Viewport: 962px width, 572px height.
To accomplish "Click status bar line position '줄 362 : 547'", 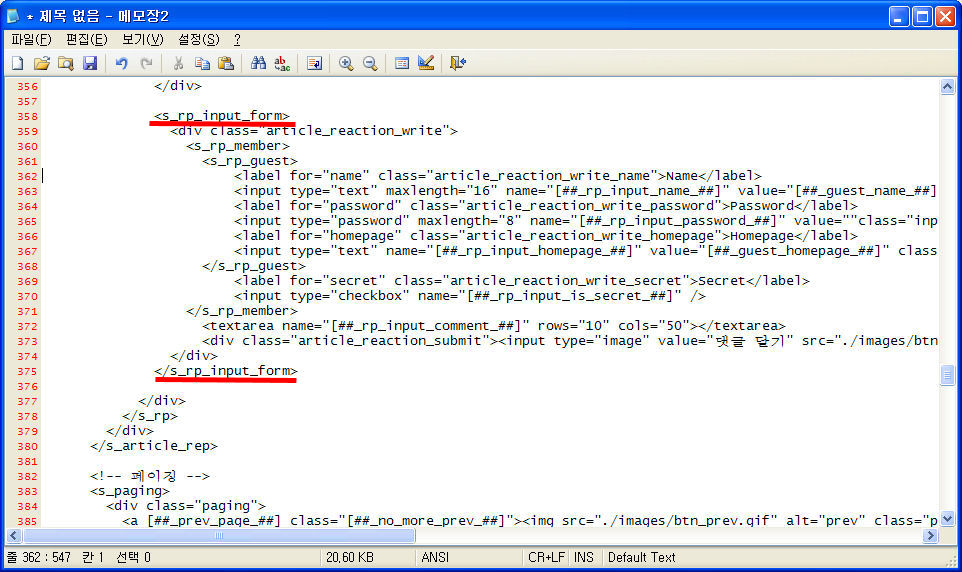I will tap(39, 557).
